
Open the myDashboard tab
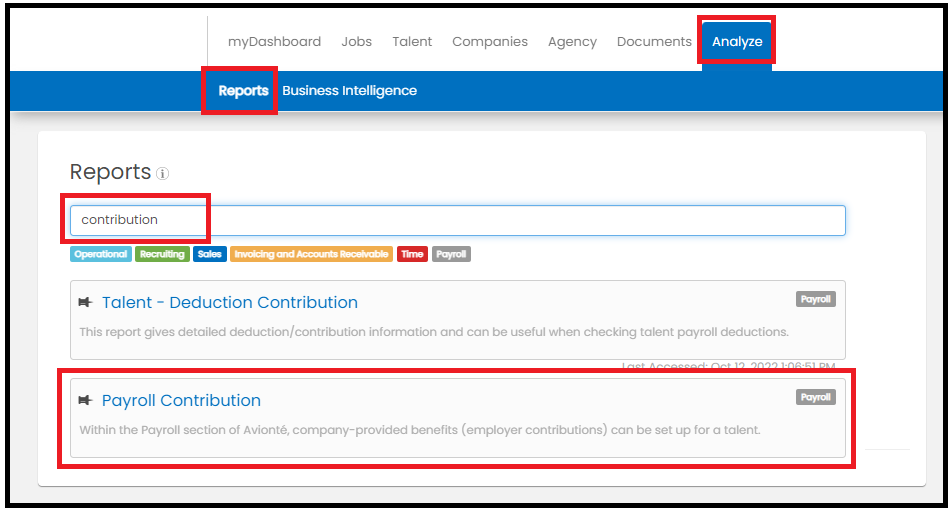point(274,42)
